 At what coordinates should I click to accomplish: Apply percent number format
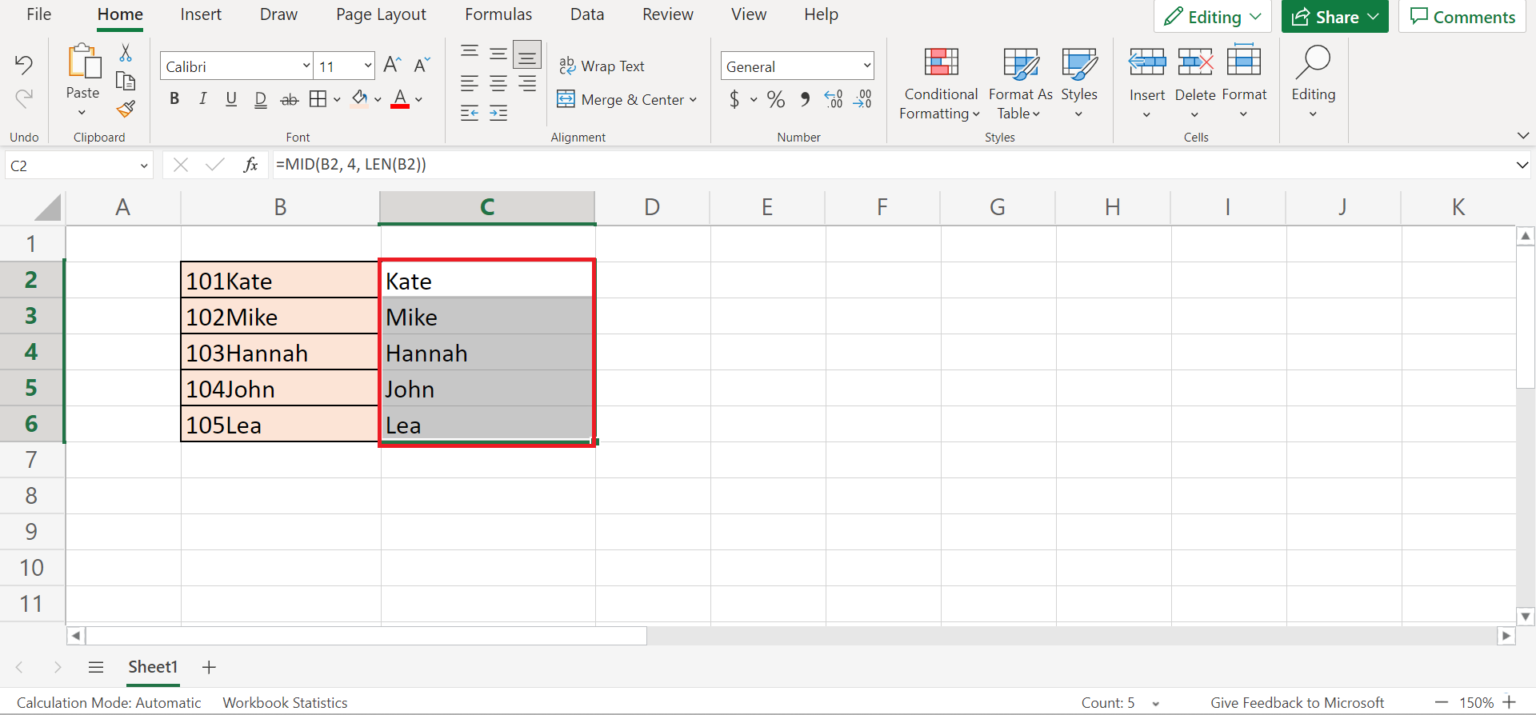[776, 99]
